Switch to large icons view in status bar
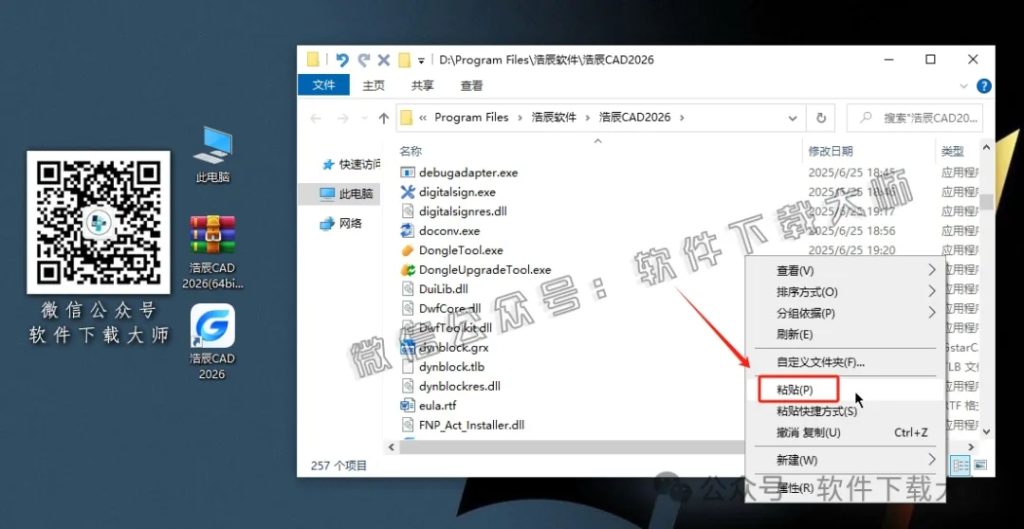This screenshot has width=1024, height=529. (x=980, y=465)
